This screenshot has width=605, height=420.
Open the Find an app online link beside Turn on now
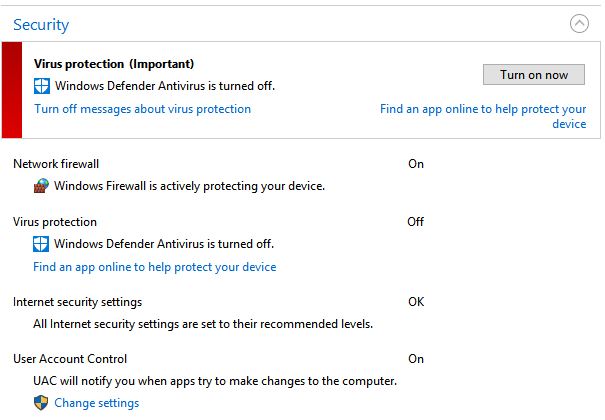pos(483,116)
